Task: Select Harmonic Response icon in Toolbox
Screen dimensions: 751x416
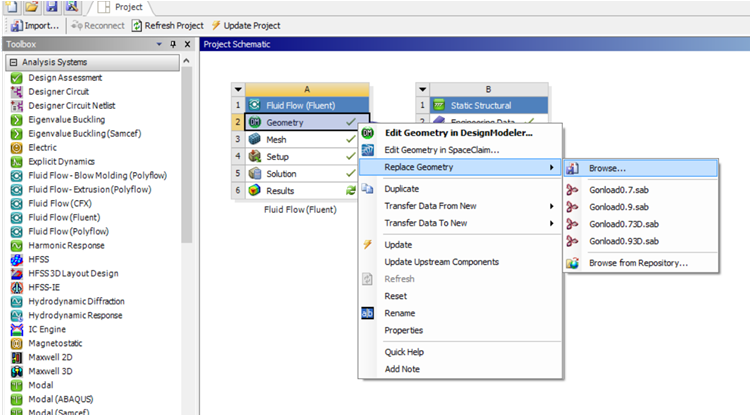Action: [x=17, y=246]
